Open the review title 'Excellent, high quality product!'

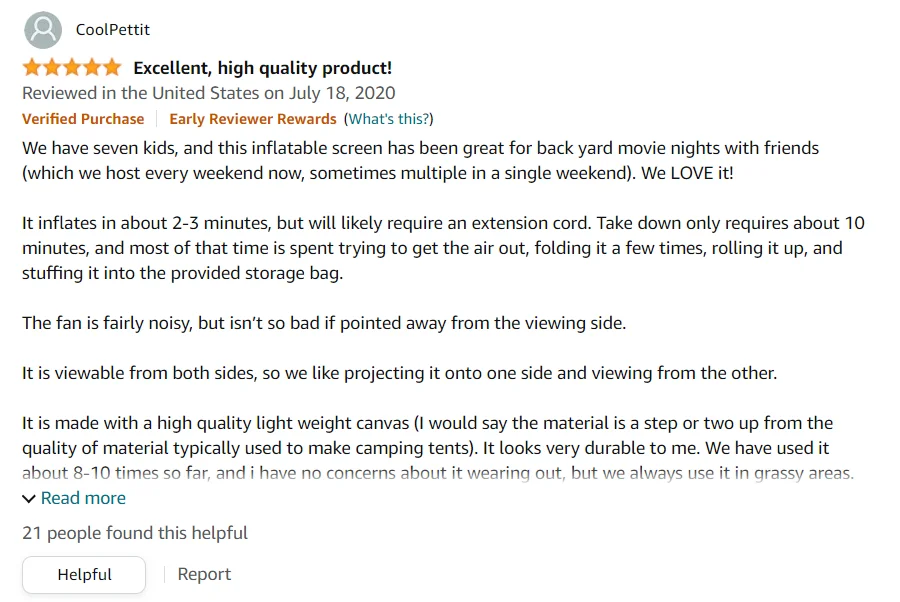point(262,68)
